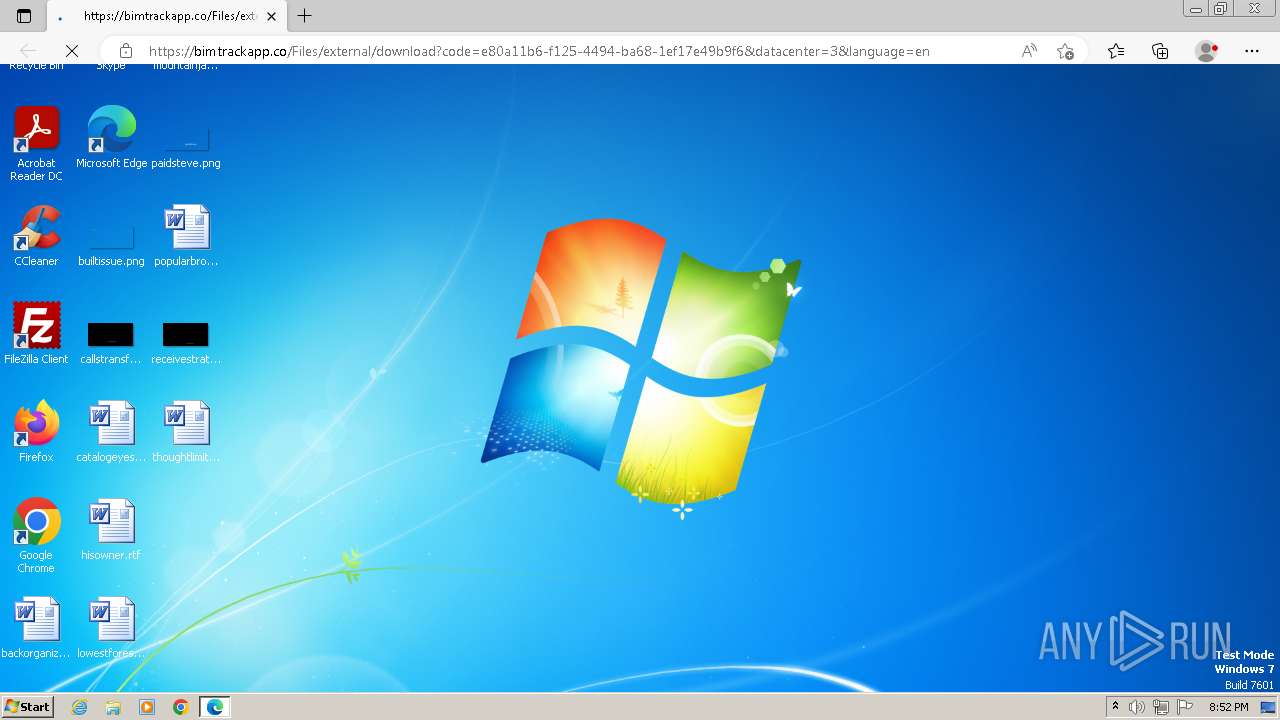Stop loading the page
1280x720 pixels.
pyautogui.click(x=72, y=50)
